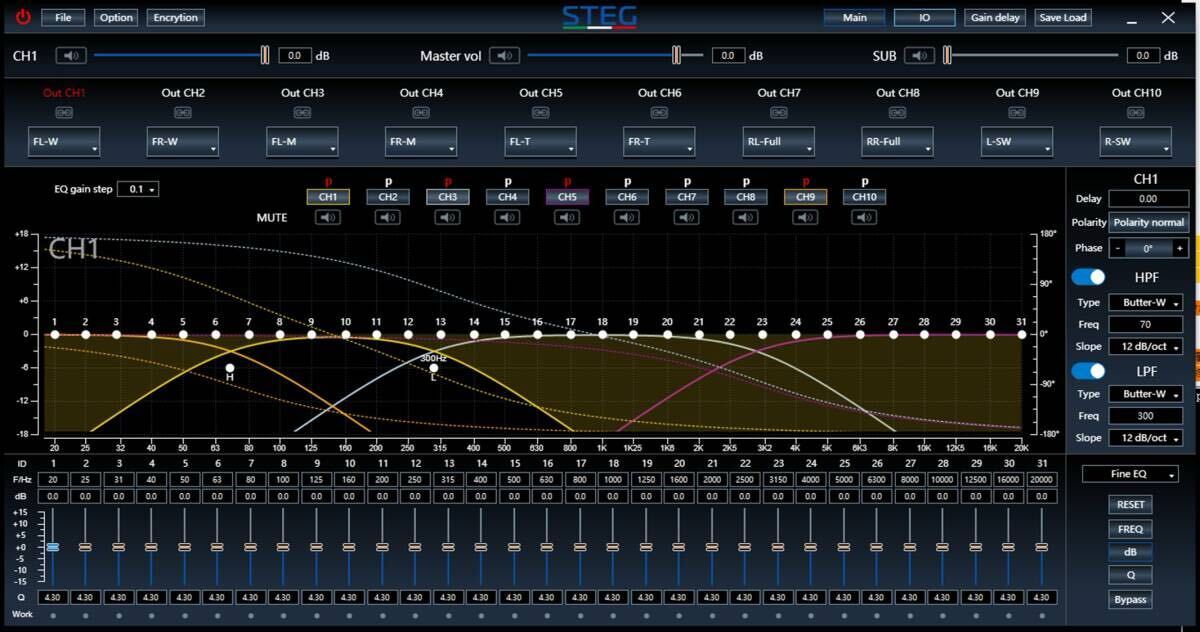Toggle the LPF switch off
Screen dimensions: 1200x632
[1088, 371]
